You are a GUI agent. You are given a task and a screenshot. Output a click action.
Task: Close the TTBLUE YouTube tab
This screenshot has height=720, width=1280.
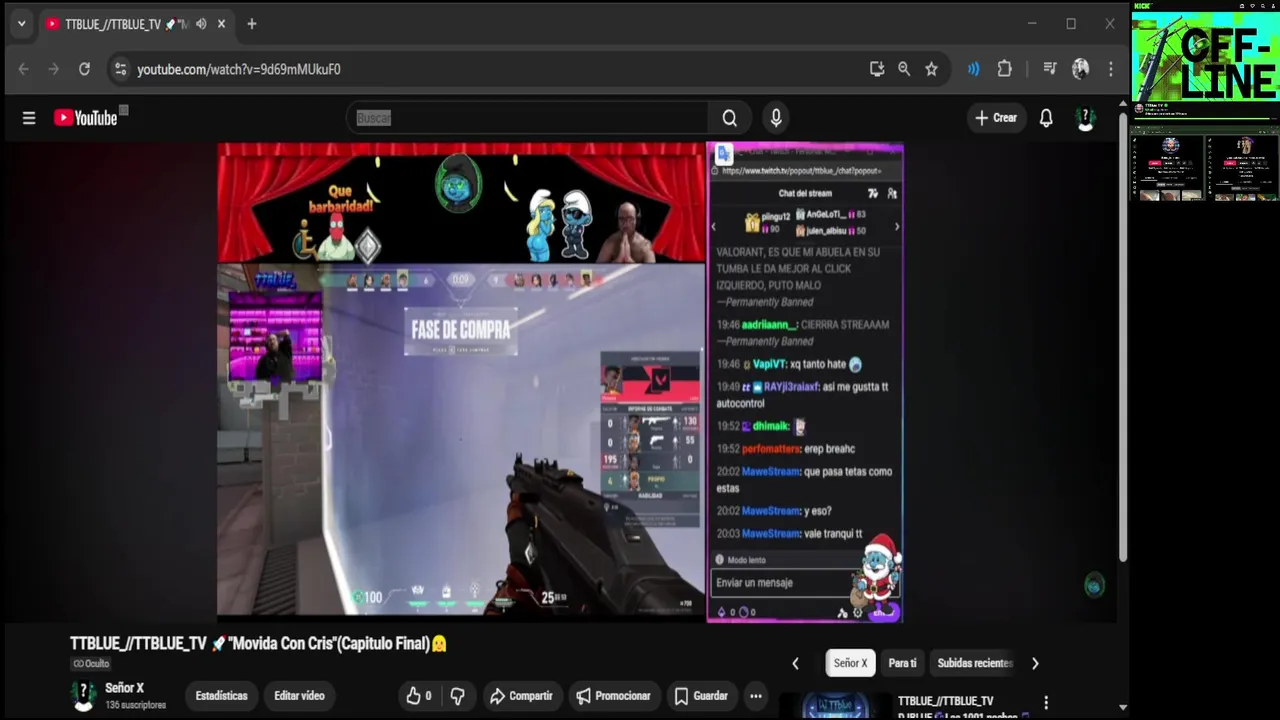tap(222, 24)
